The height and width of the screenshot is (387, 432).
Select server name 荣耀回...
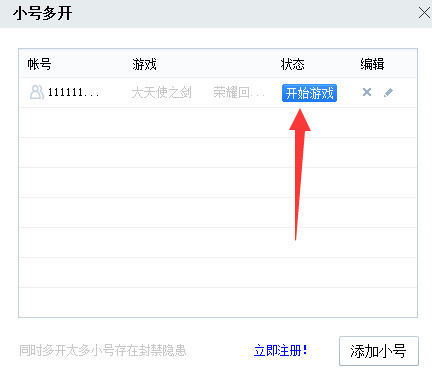[x=239, y=92]
